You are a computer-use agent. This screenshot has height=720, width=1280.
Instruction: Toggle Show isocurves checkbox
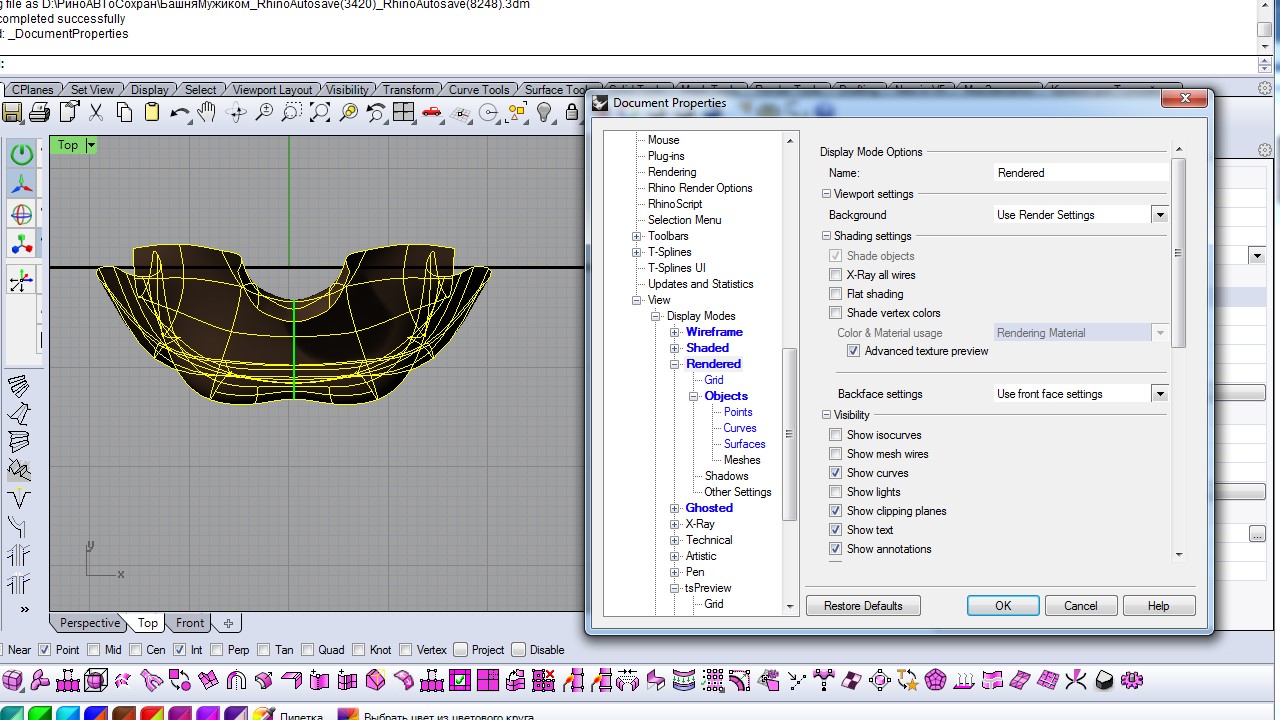click(836, 435)
